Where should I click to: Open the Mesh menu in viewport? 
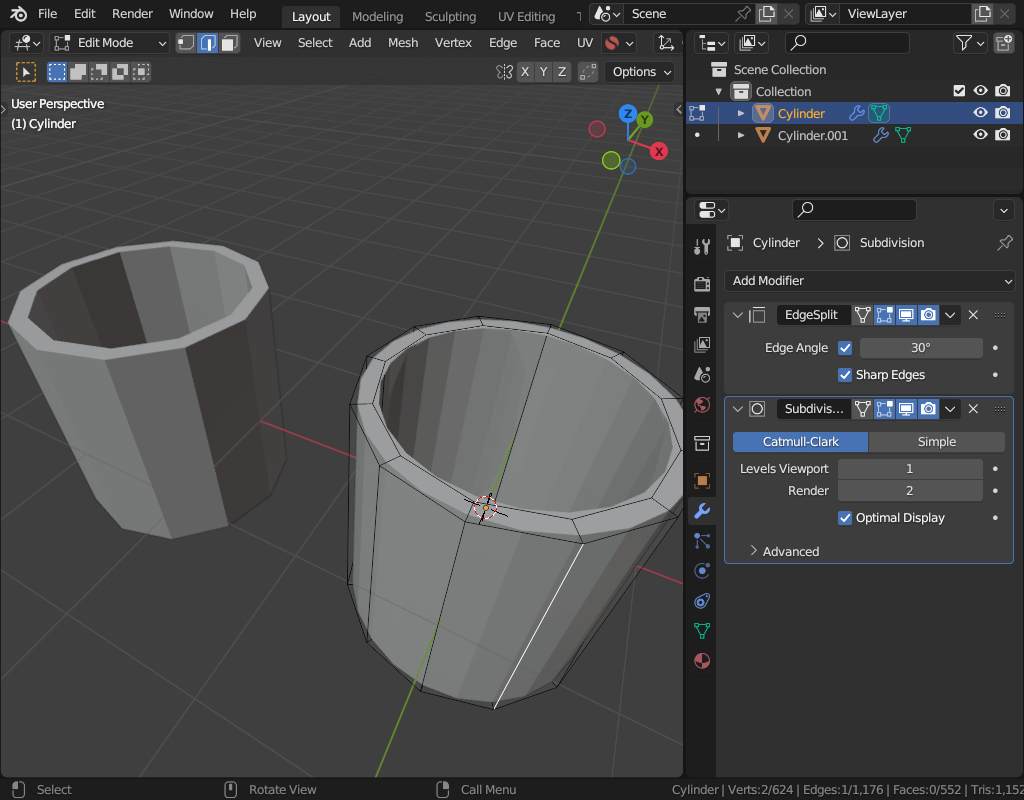tap(403, 43)
